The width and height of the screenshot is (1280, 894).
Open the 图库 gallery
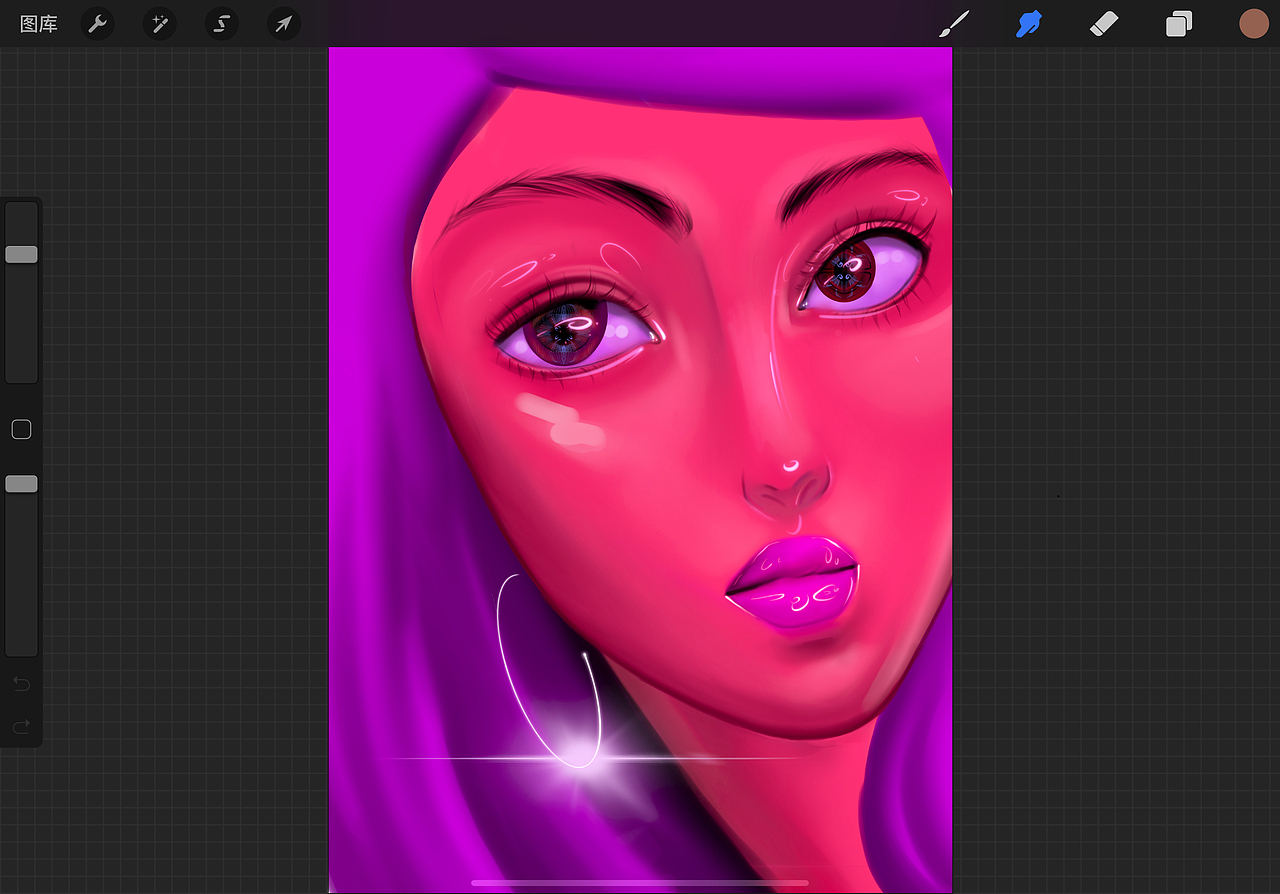(x=39, y=24)
